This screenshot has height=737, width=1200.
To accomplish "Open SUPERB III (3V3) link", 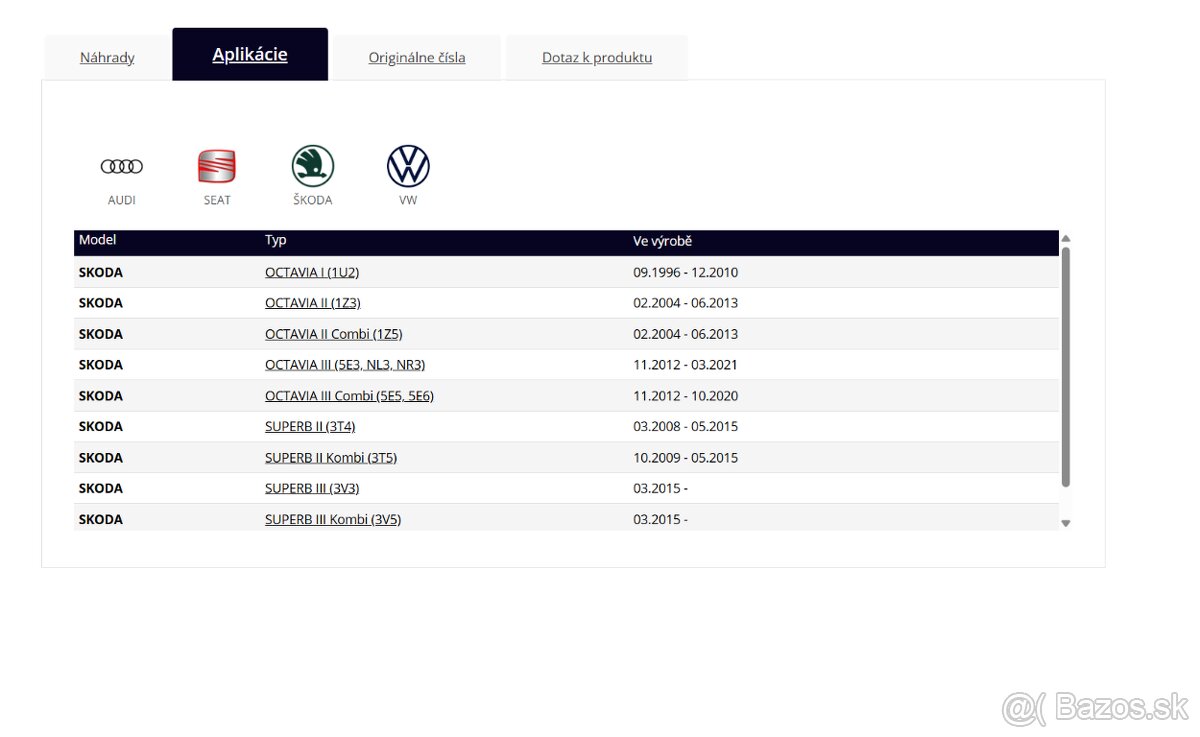I will pos(312,488).
